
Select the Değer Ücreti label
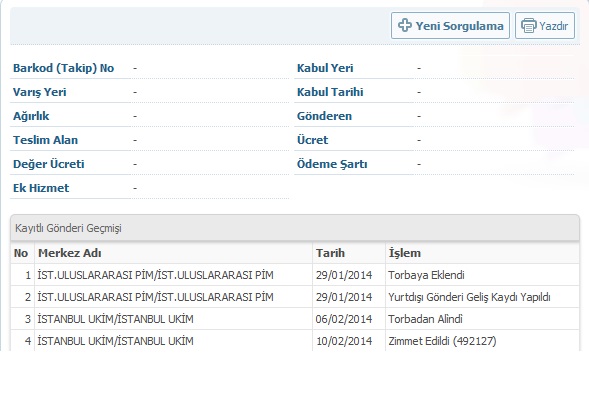click(x=48, y=164)
